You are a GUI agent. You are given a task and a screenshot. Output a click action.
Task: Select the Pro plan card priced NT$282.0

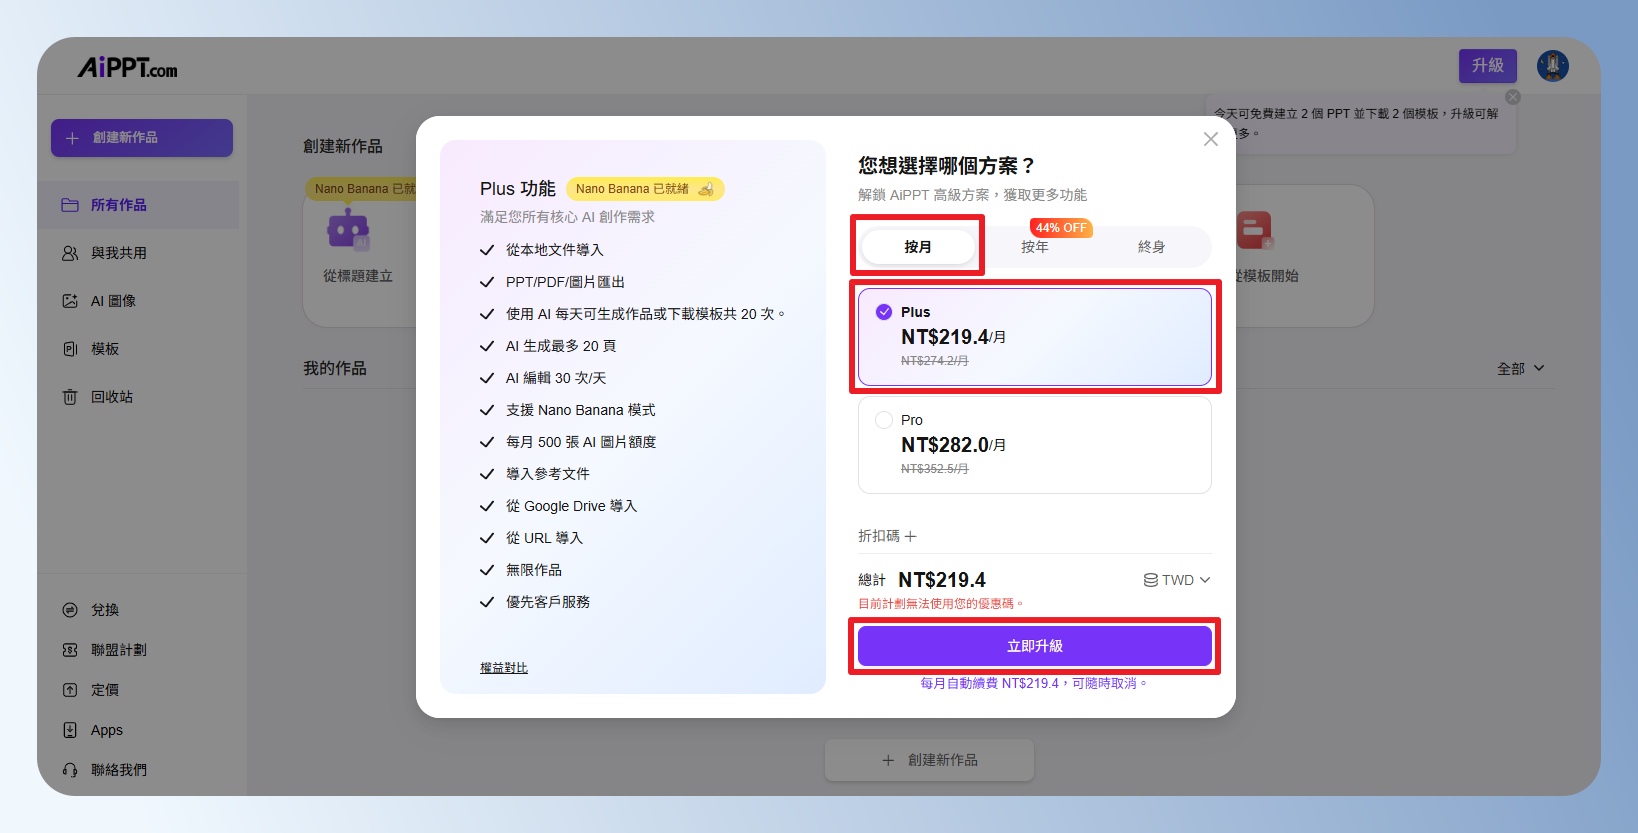click(1035, 445)
